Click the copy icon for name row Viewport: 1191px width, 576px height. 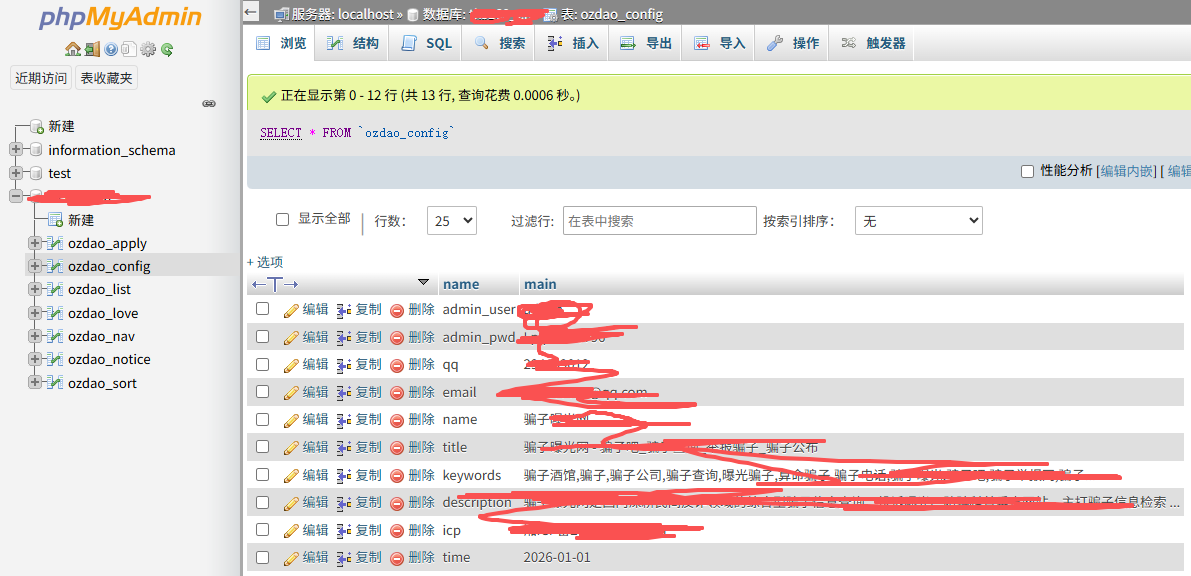(x=344, y=420)
